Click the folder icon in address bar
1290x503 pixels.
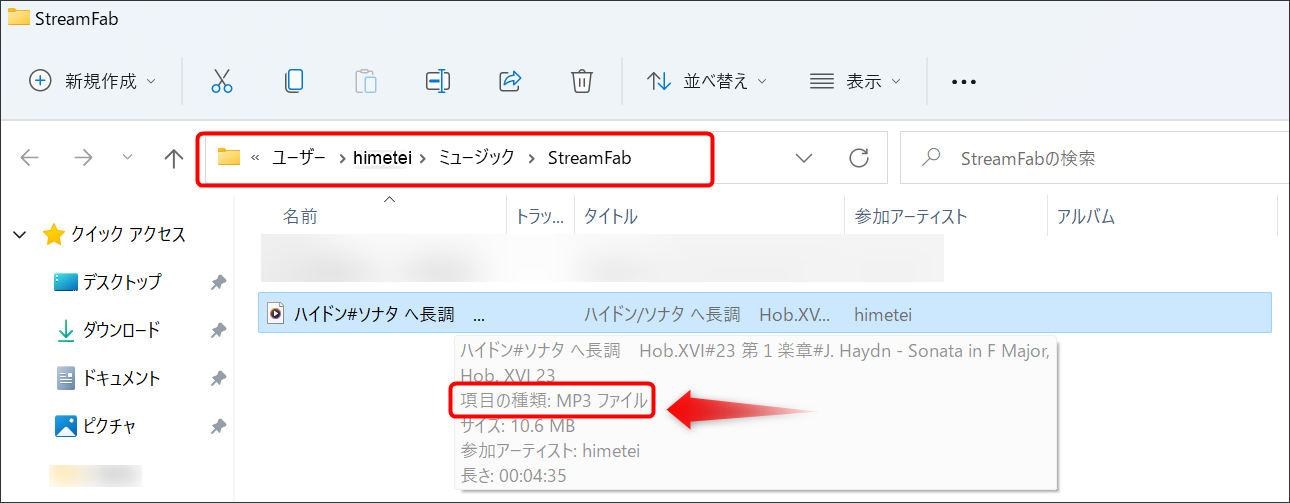coord(230,157)
